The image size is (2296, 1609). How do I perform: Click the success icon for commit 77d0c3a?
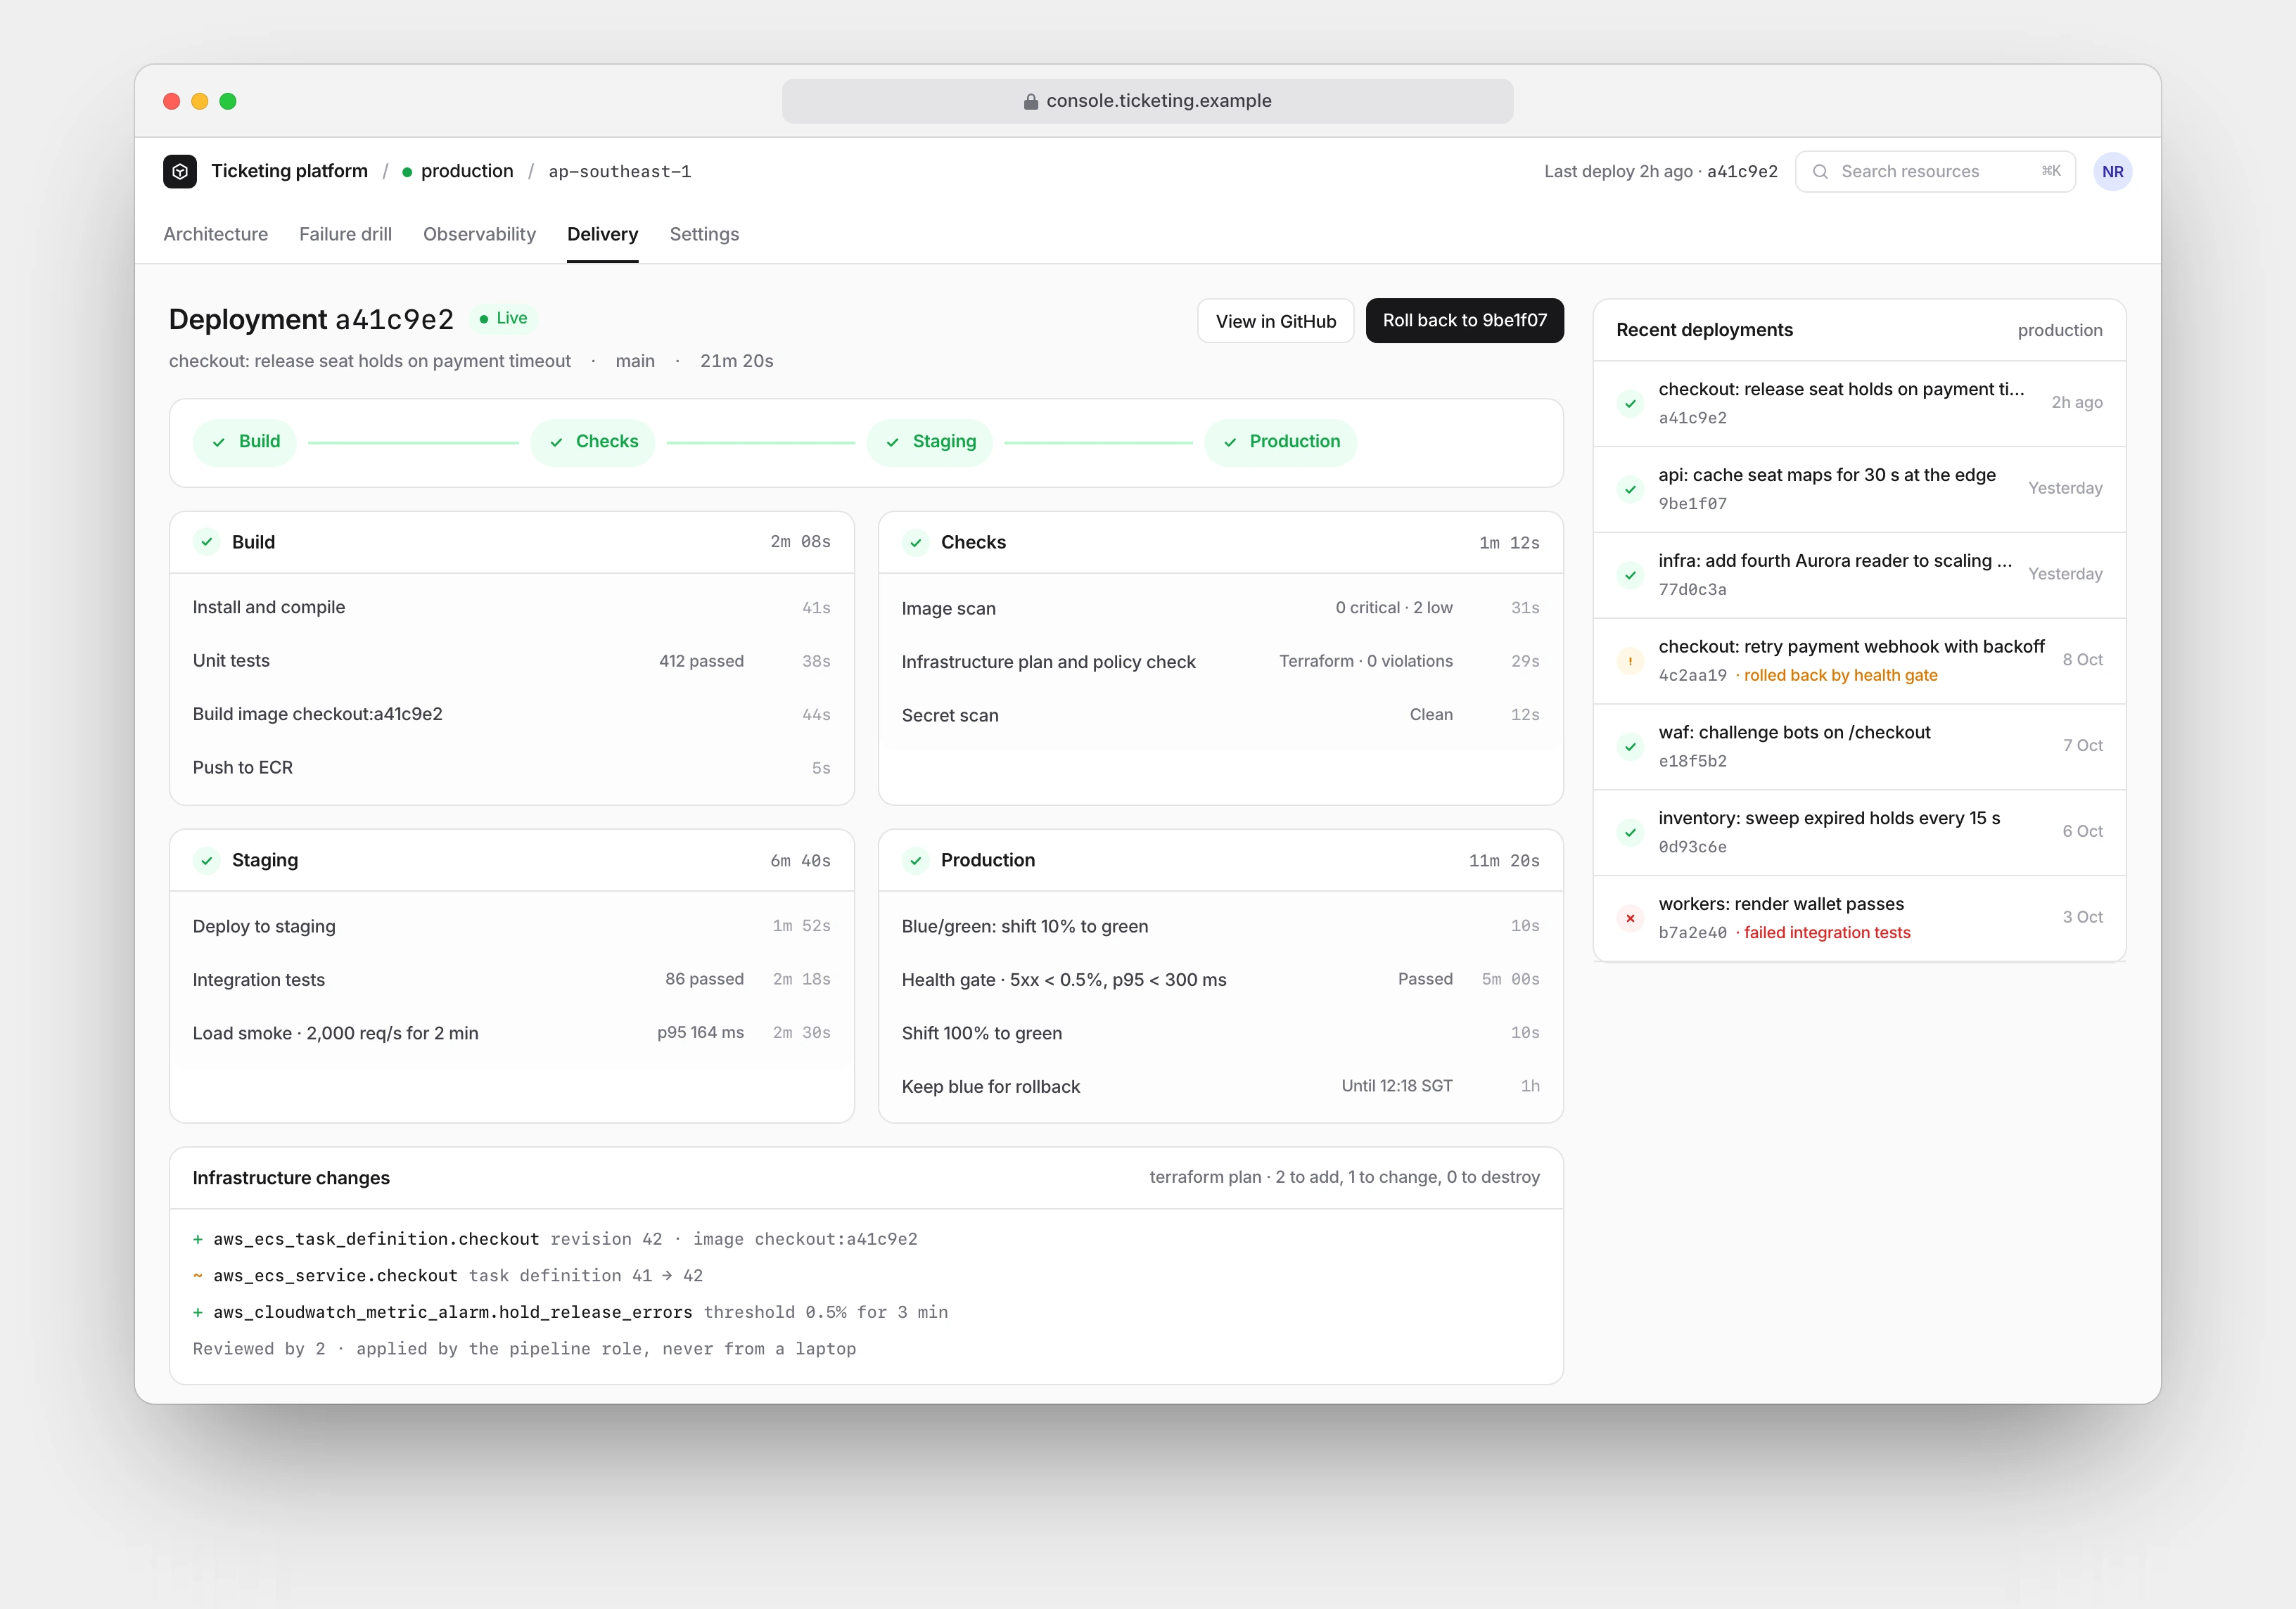1631,575
